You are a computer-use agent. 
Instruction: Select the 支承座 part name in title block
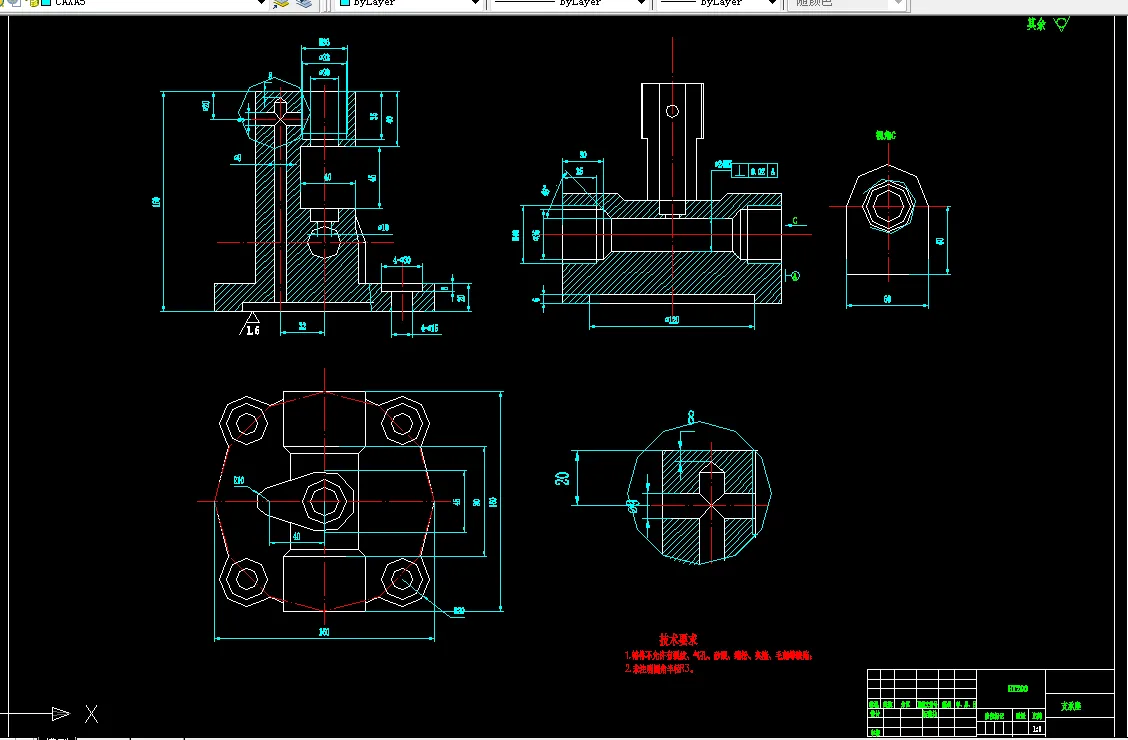1070,705
